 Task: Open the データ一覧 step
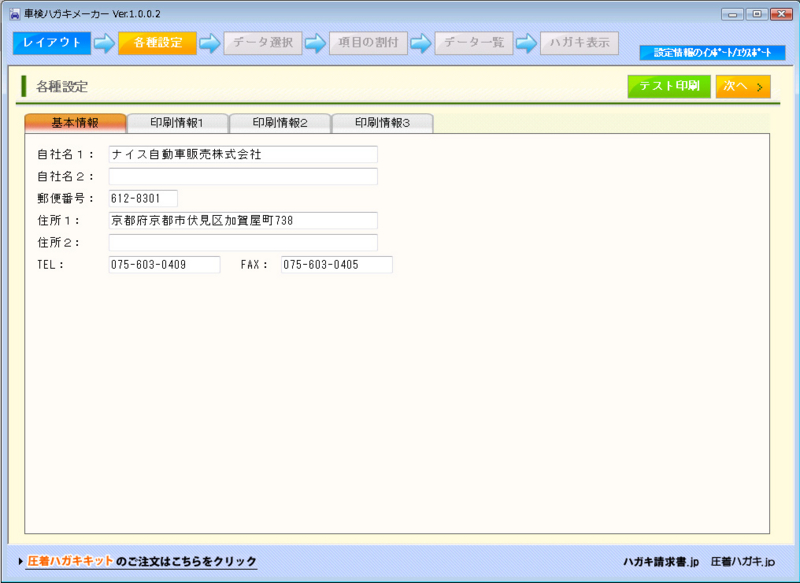[474, 43]
